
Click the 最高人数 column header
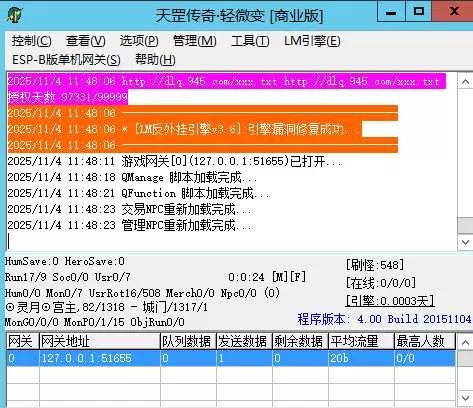pyautogui.click(x=425, y=341)
